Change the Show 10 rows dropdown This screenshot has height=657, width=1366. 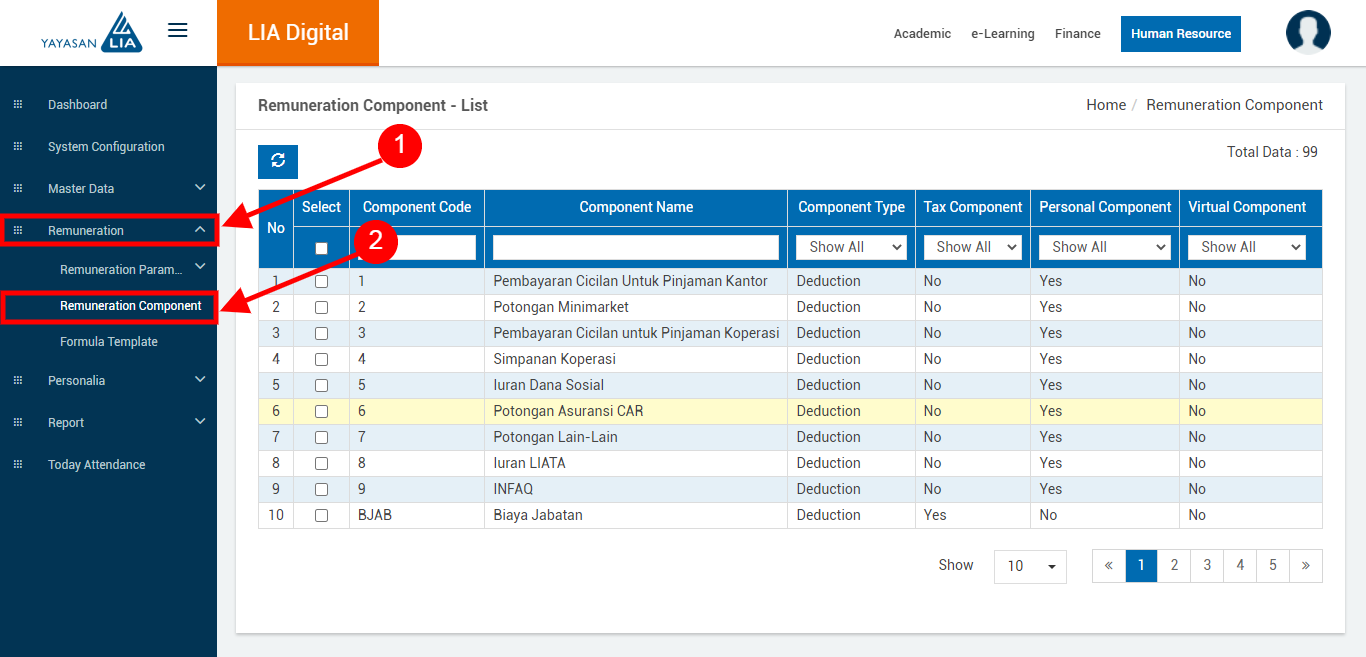click(1030, 567)
